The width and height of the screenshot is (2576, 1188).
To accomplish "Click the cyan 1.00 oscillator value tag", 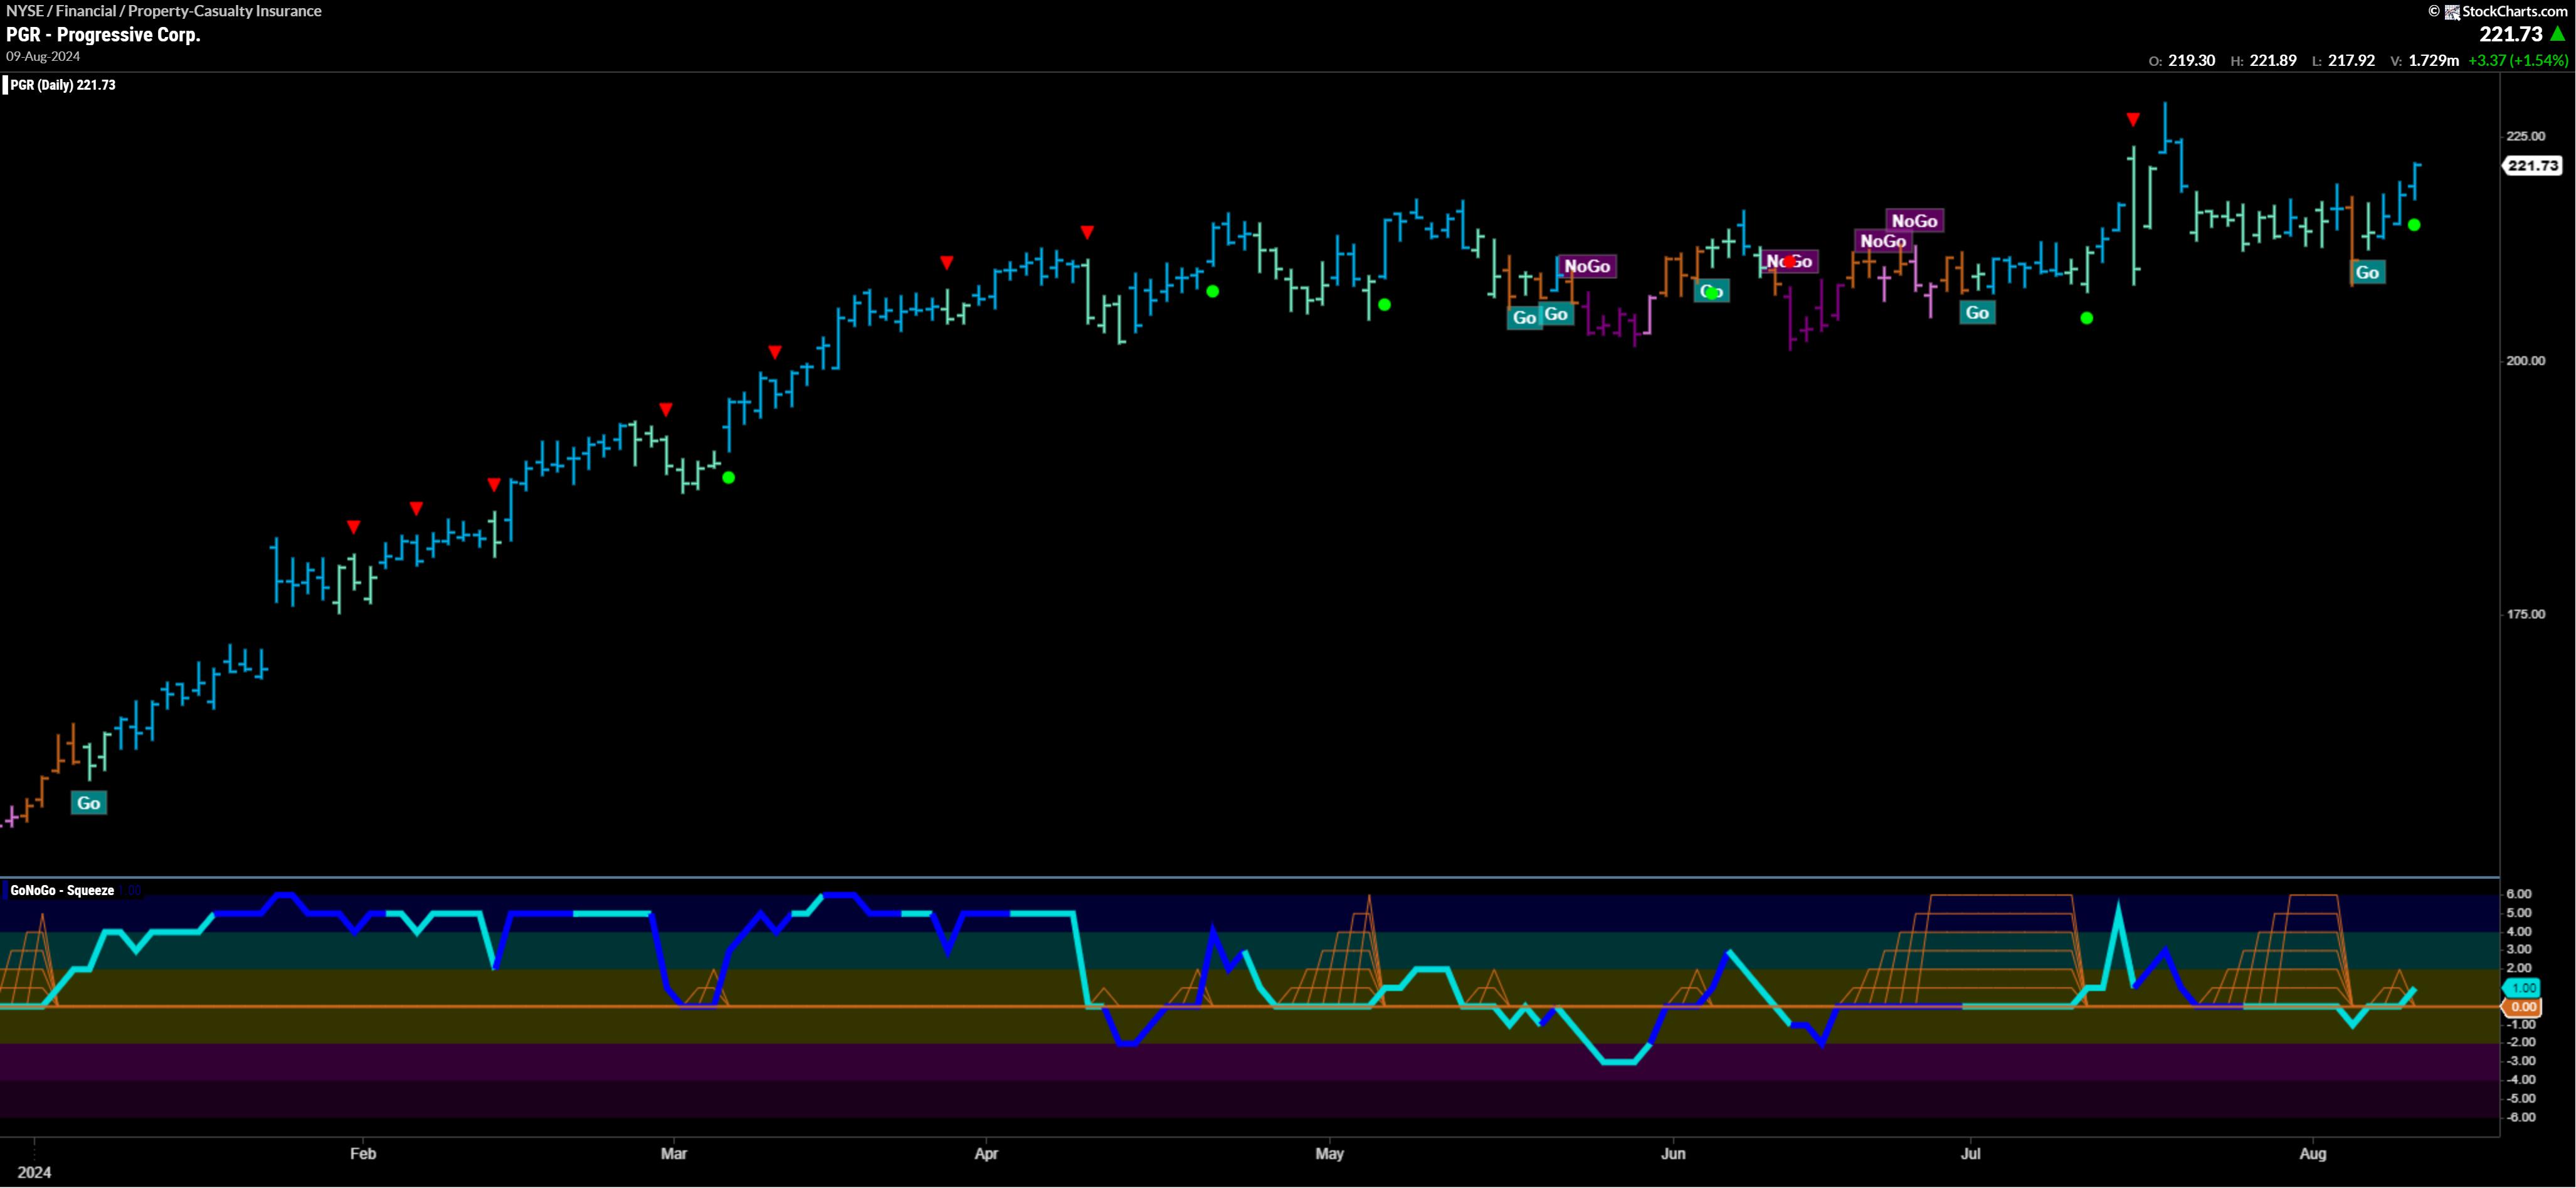I will tap(2524, 987).
